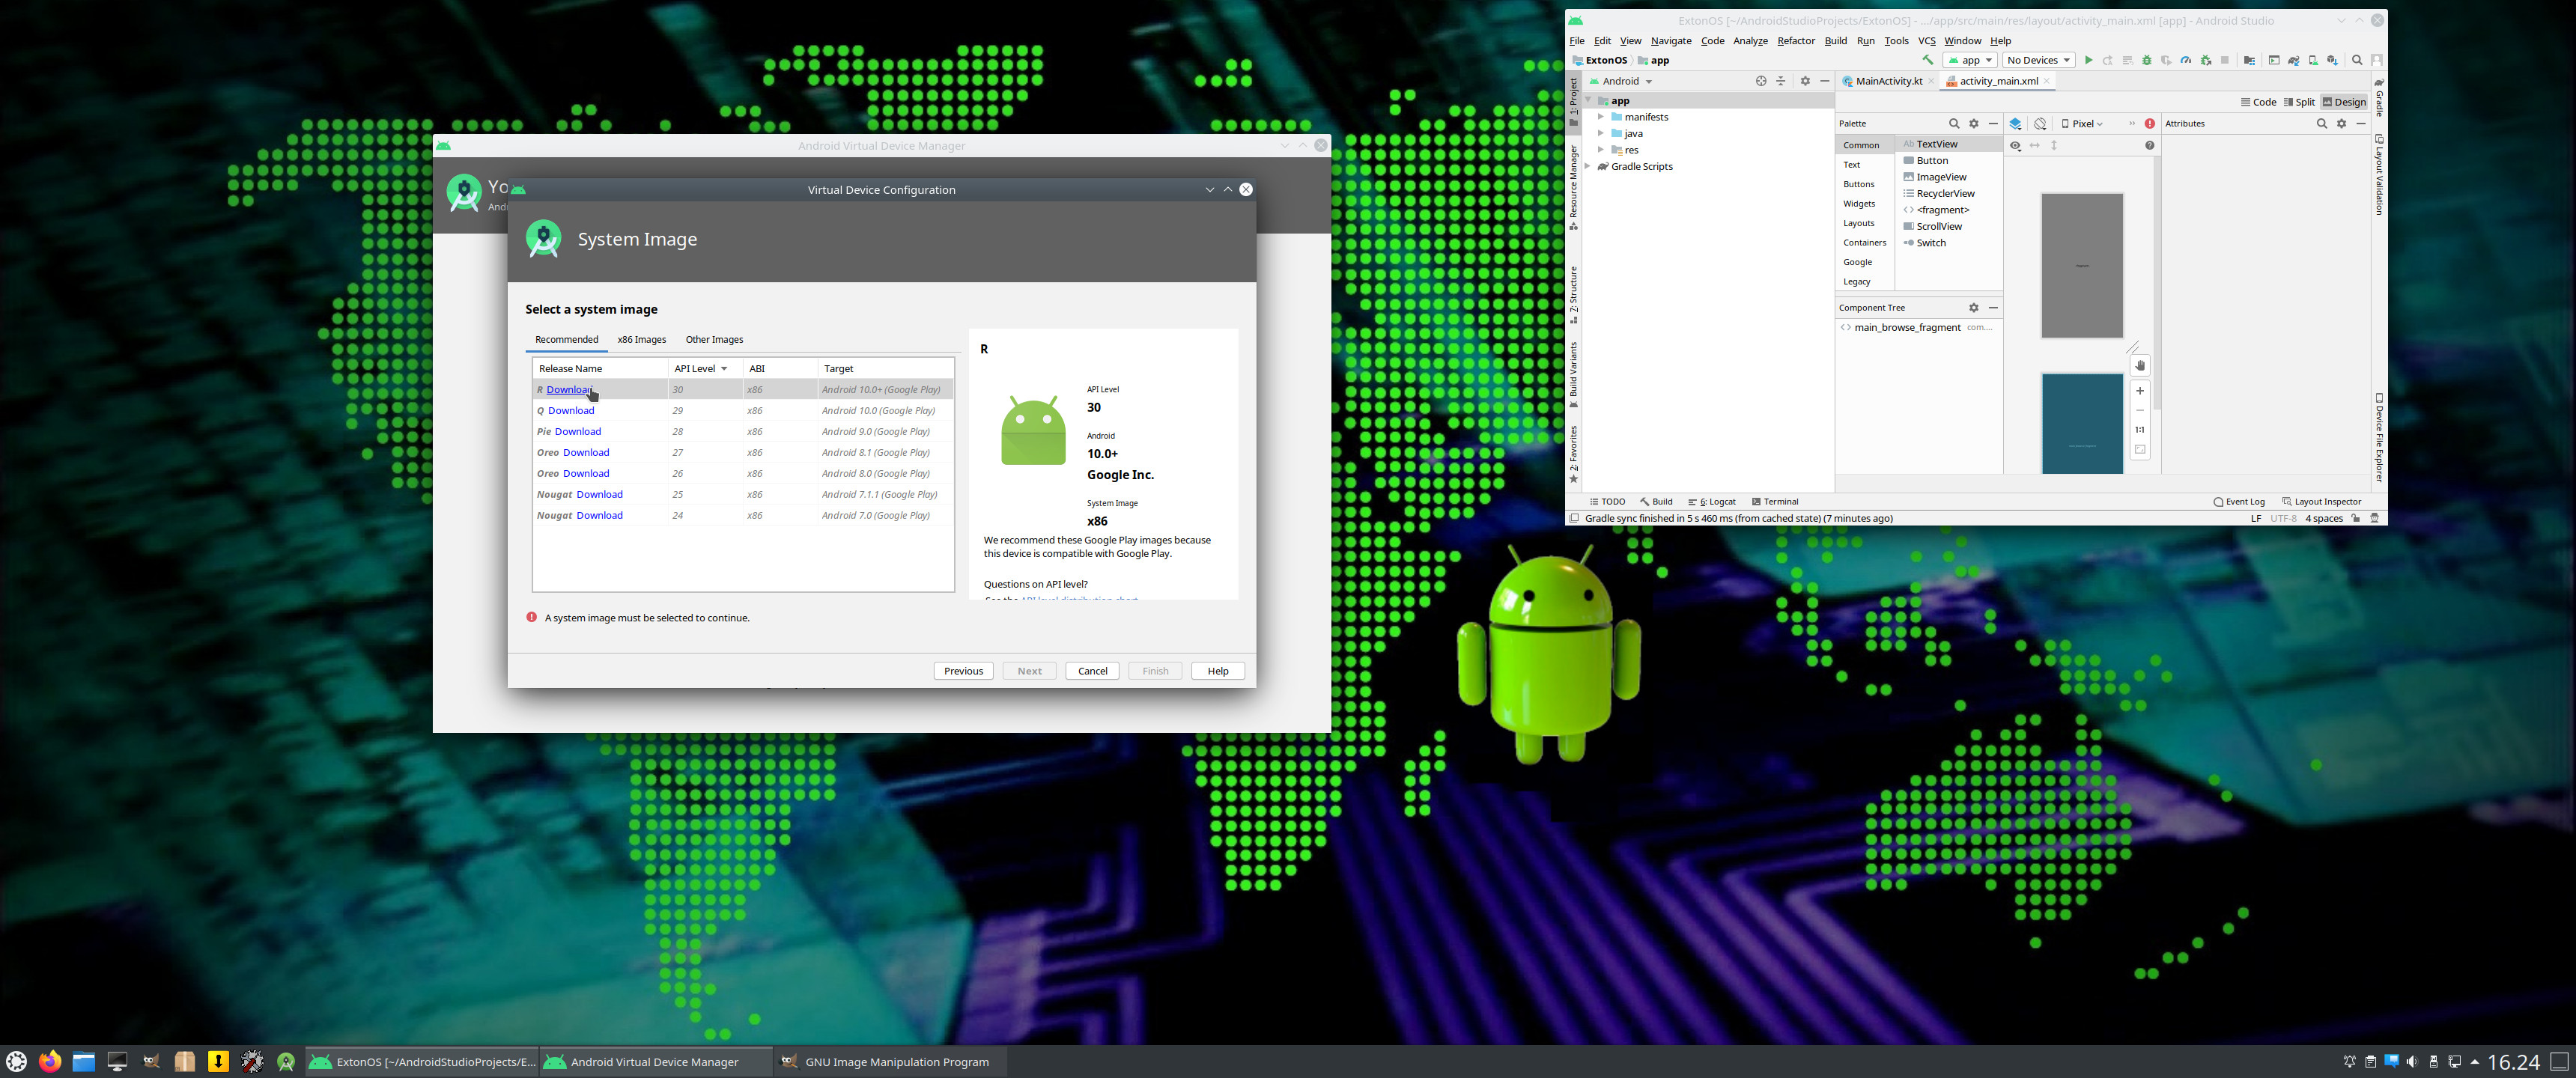Click the Attach Debugger to Android Process icon
The height and width of the screenshot is (1078, 2576).
2206,60
